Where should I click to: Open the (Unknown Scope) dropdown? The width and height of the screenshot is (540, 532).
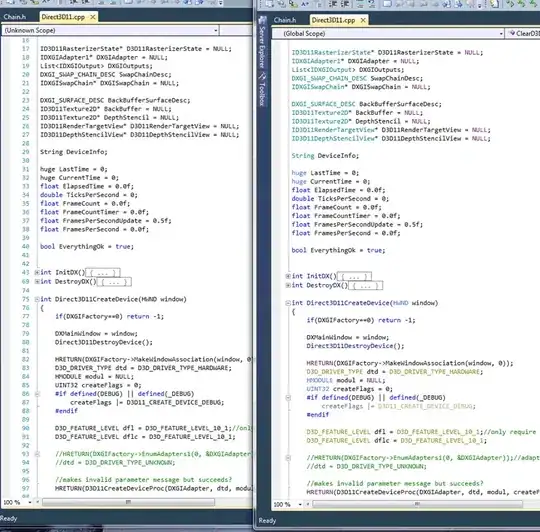111,30
